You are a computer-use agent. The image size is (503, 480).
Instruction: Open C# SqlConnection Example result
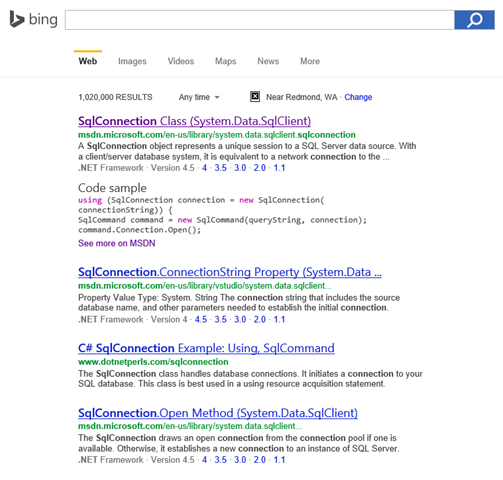[206, 348]
